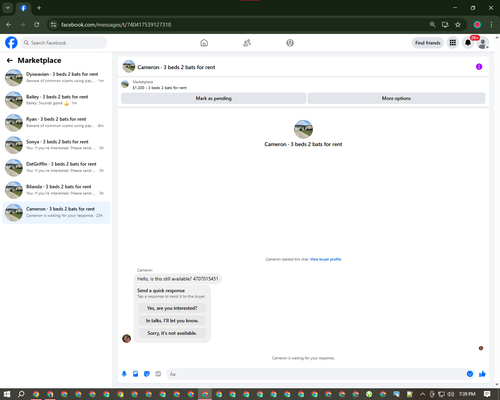Go back in the browser
Screen dimensions: 500x400
tap(9, 24)
